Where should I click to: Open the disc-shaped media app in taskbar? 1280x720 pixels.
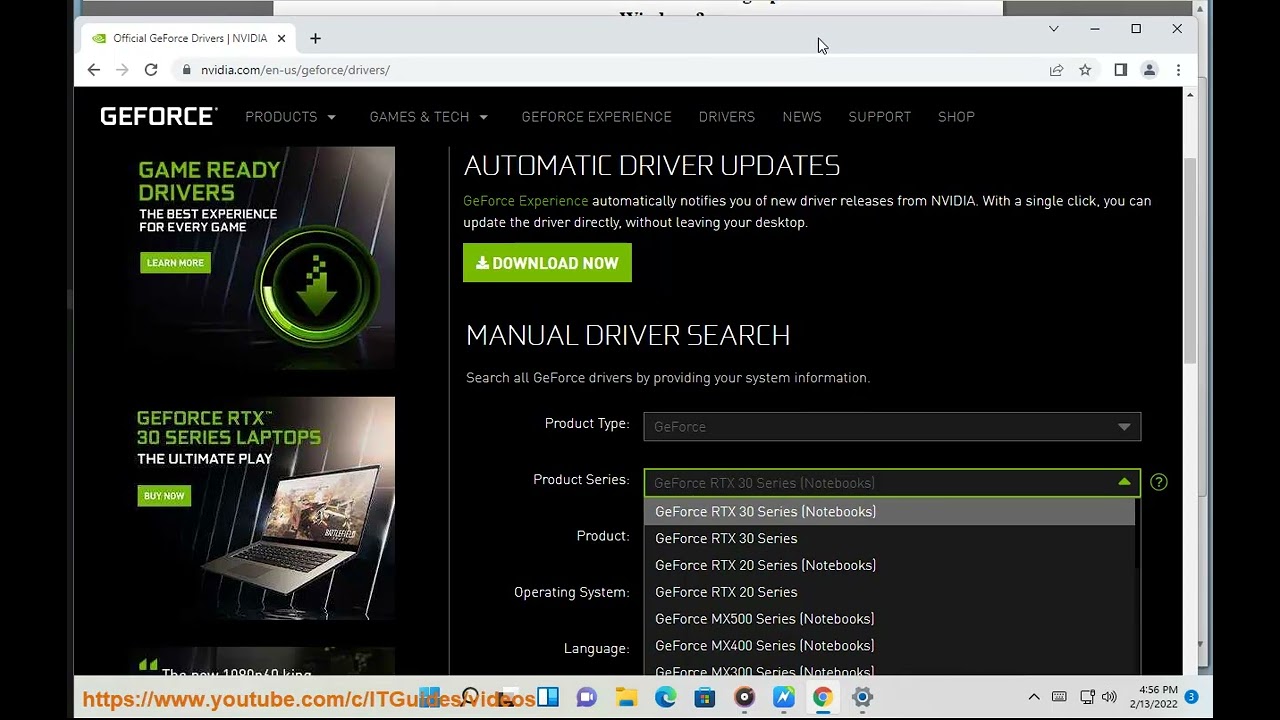click(x=744, y=697)
